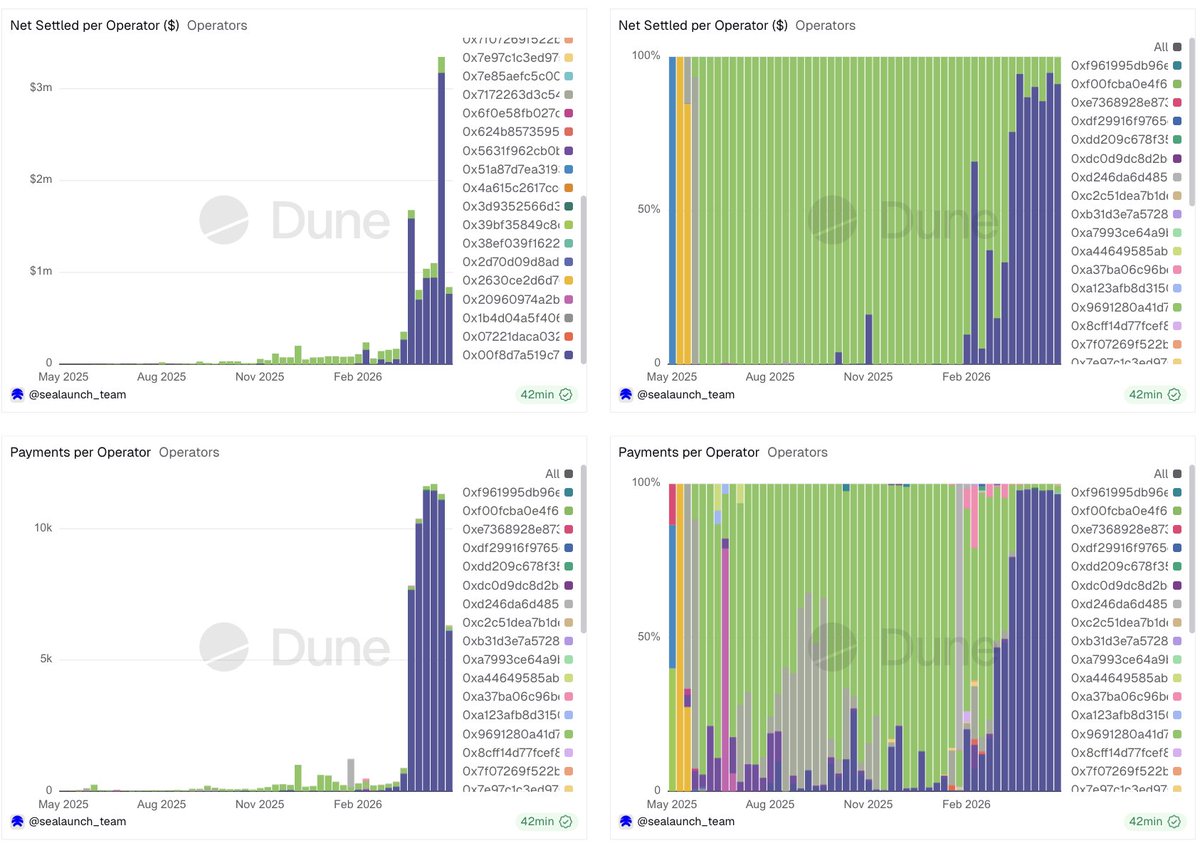Image resolution: width=1200 pixels, height=848 pixels.
Task: Toggle All series in Payments count legend
Action: pyautogui.click(x=559, y=473)
